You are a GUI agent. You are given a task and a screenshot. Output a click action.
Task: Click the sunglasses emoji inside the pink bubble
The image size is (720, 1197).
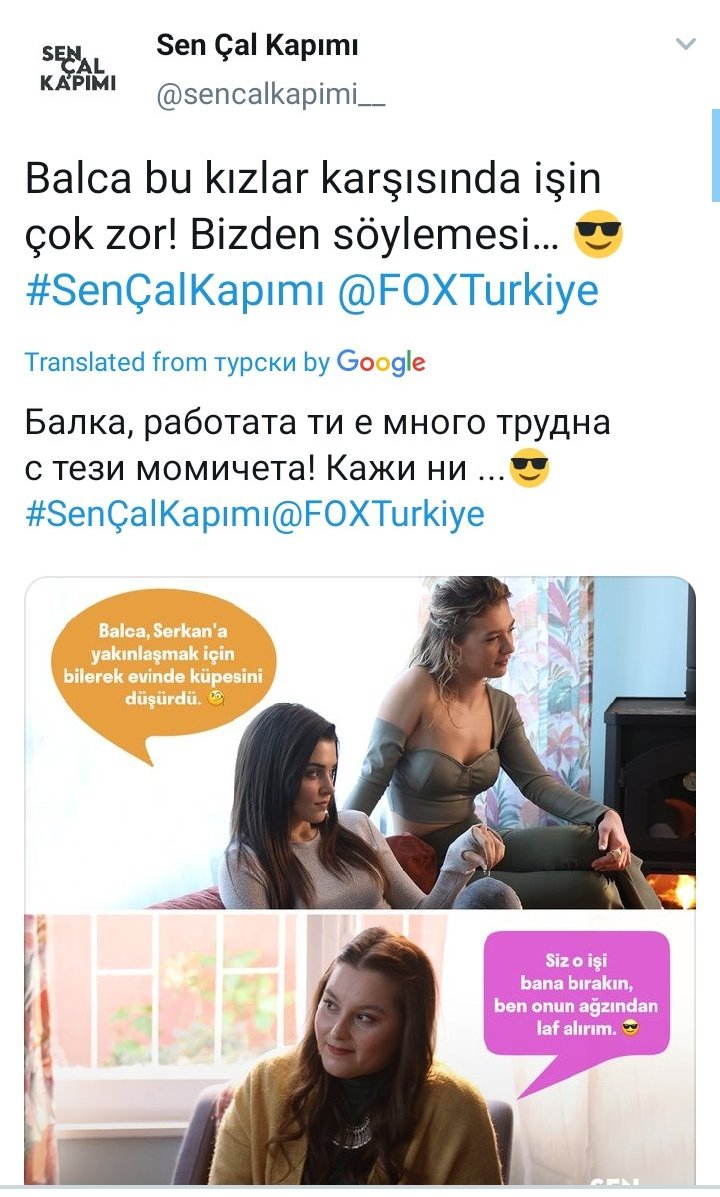630,1028
